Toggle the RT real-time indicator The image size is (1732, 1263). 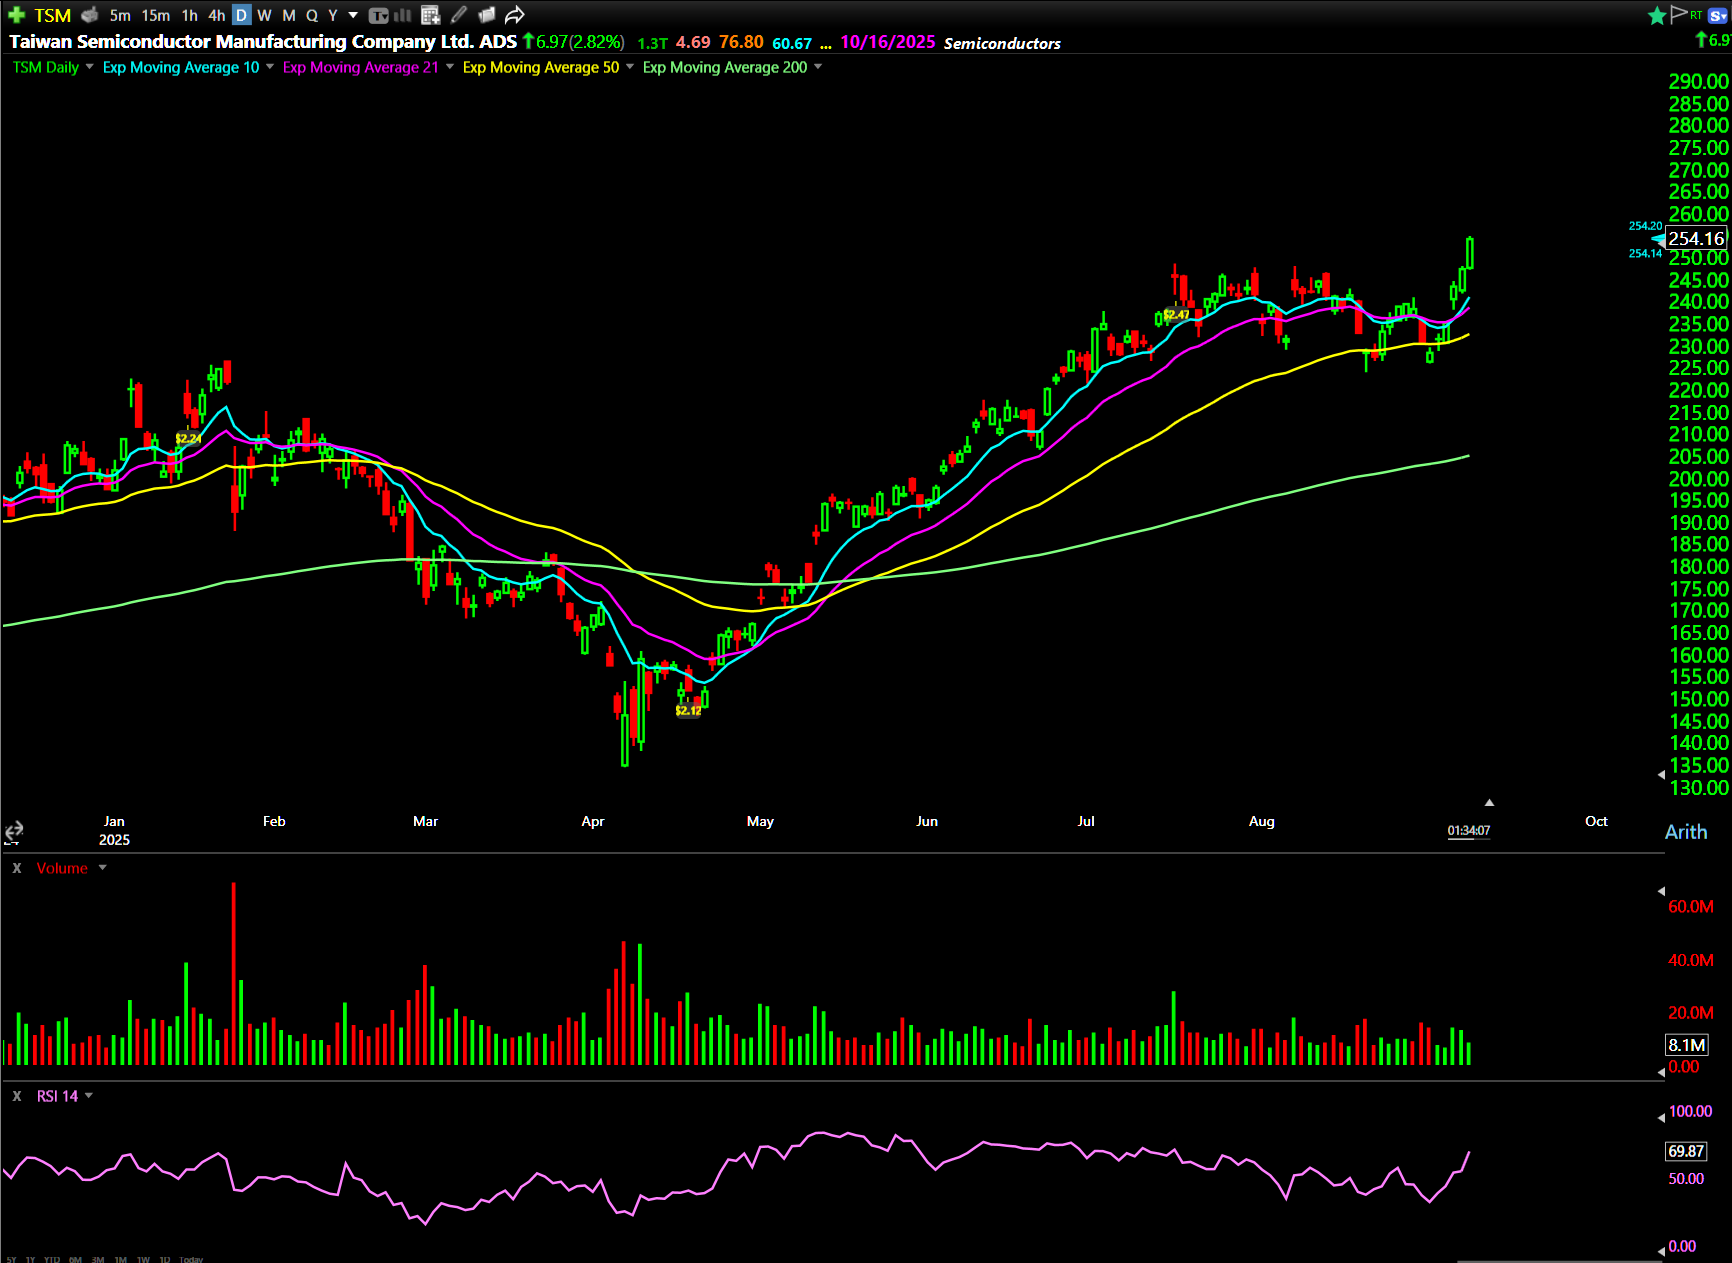click(x=1696, y=15)
